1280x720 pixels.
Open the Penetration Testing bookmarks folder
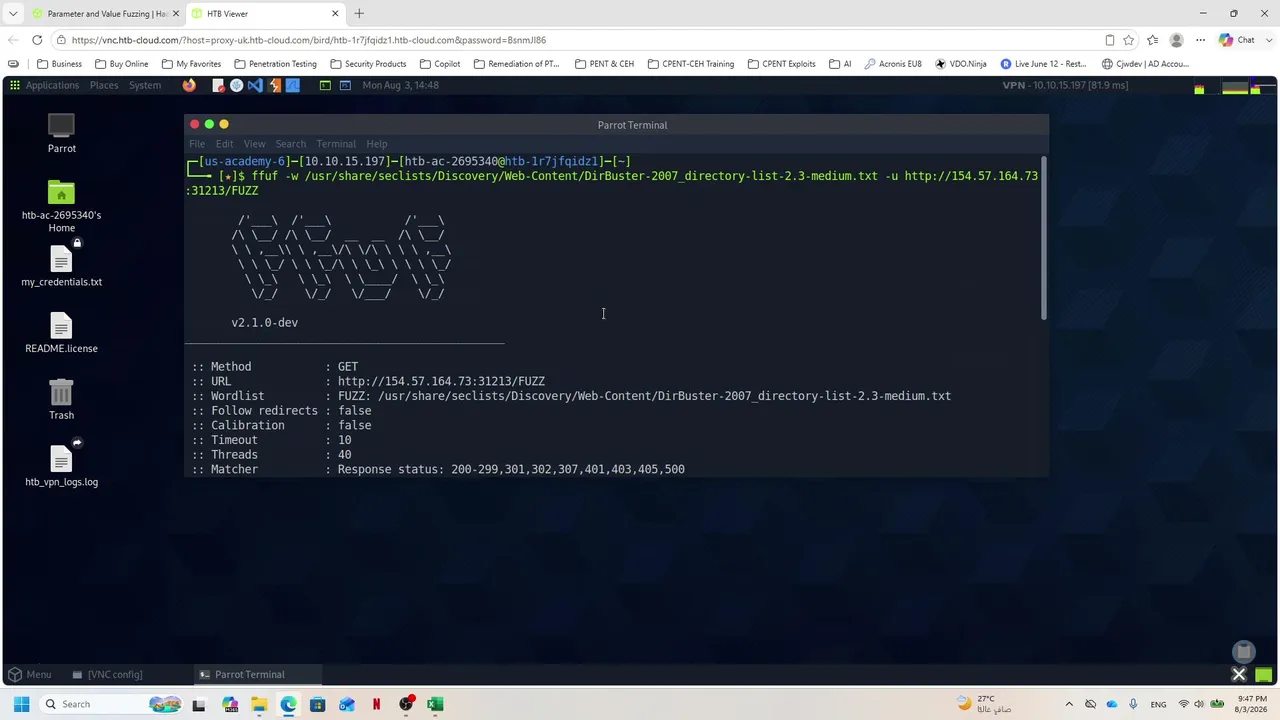point(275,64)
